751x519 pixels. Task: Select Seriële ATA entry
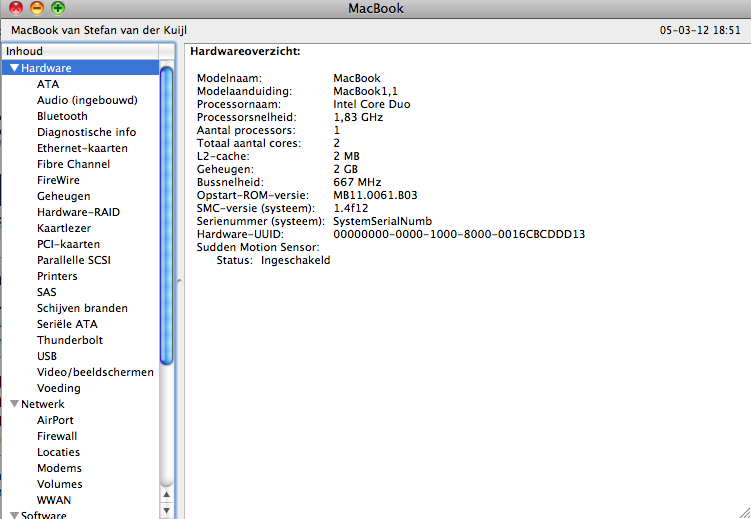(67, 324)
